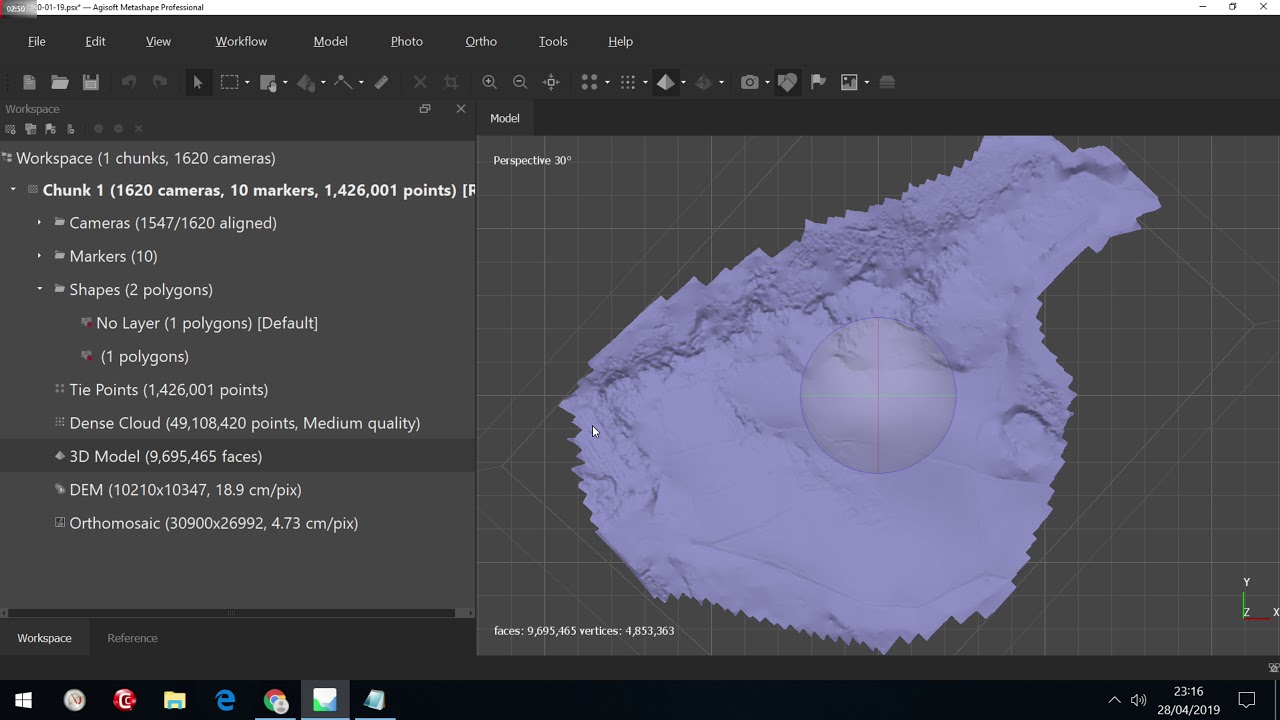1280x720 pixels.
Task: Open the selection tool dropdown arrow
Action: tap(247, 82)
